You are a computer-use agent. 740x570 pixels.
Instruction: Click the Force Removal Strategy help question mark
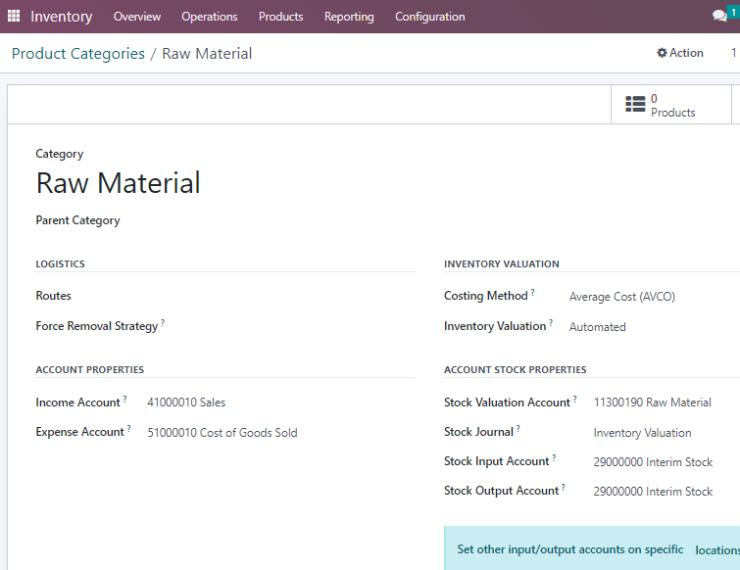coord(163,322)
